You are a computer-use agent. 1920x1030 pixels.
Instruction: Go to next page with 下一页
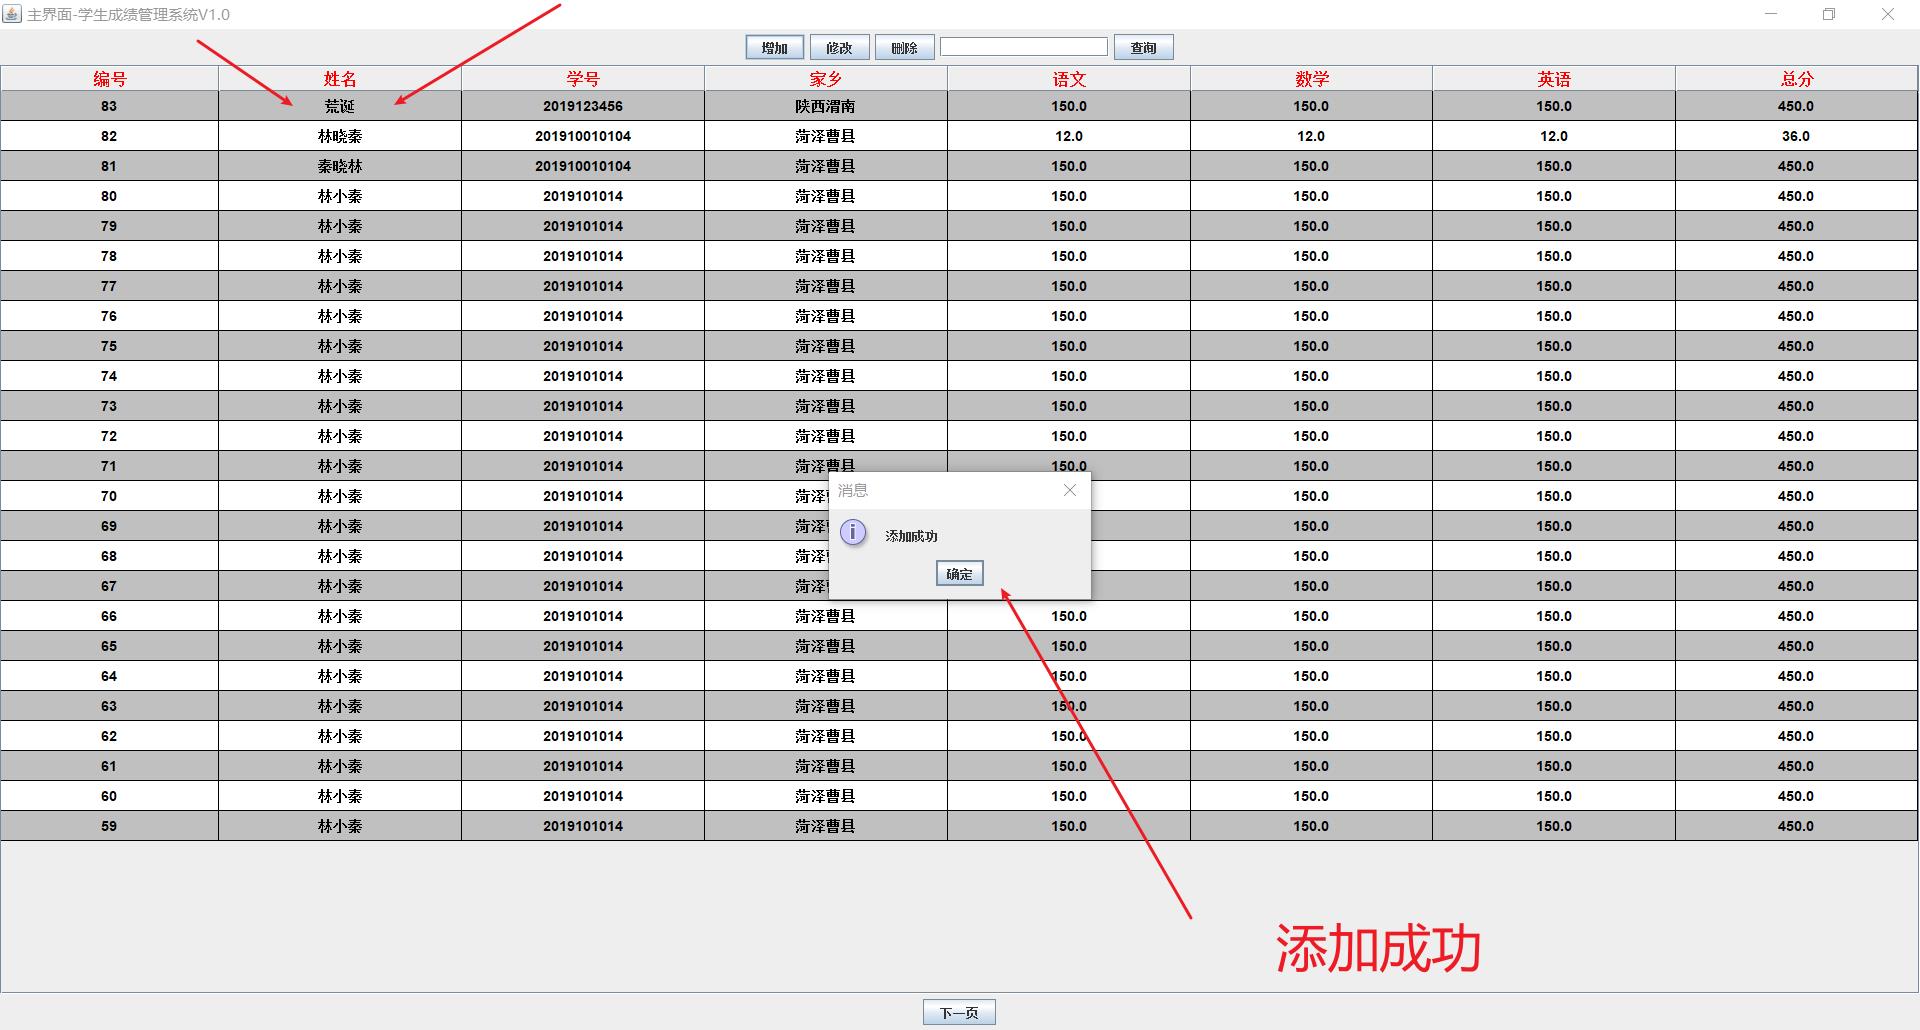(x=959, y=1013)
